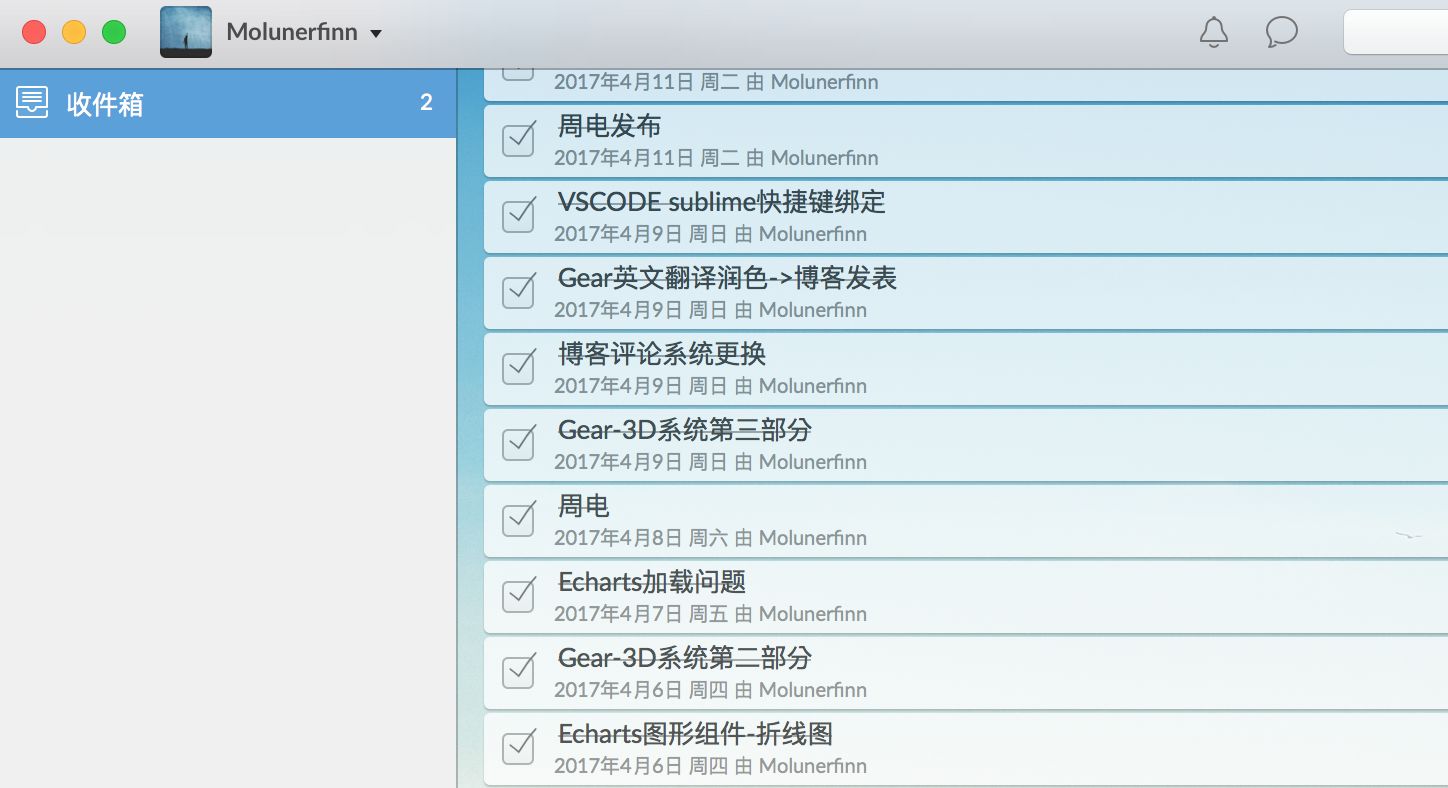The width and height of the screenshot is (1448, 788).
Task: Click the 收件箱 count badge showing 2
Action: pyautogui.click(x=426, y=102)
